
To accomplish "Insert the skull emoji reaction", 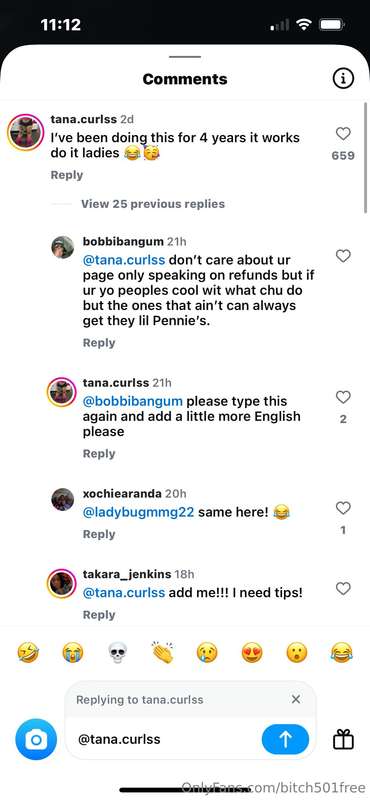I will tap(118, 653).
